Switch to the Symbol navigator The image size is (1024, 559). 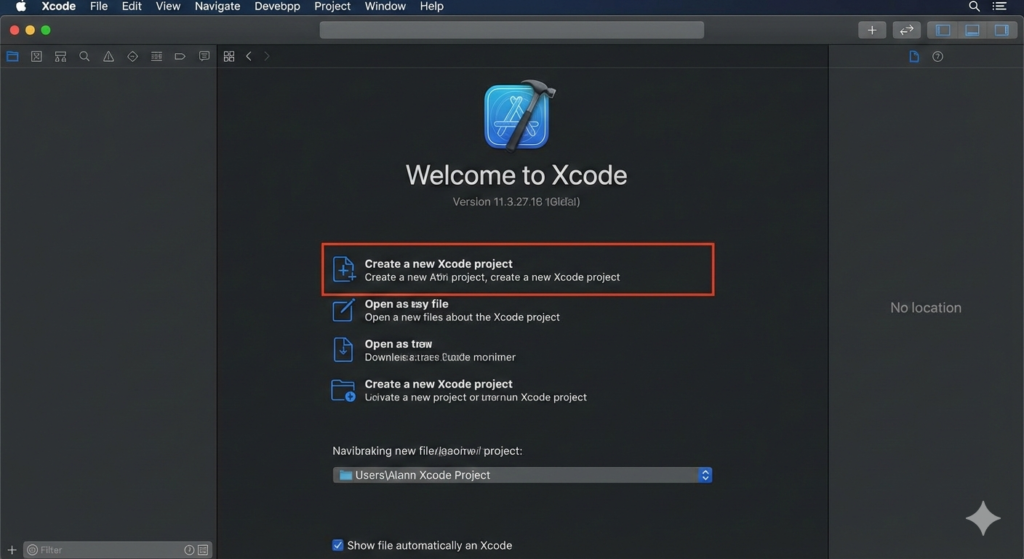point(60,57)
